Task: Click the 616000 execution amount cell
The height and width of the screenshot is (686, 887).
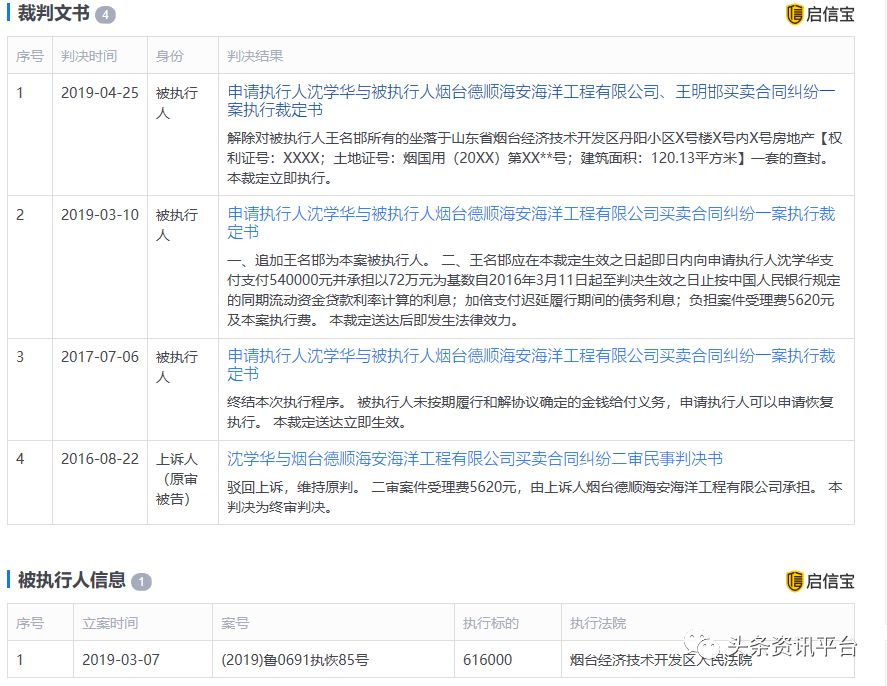Action: point(487,660)
